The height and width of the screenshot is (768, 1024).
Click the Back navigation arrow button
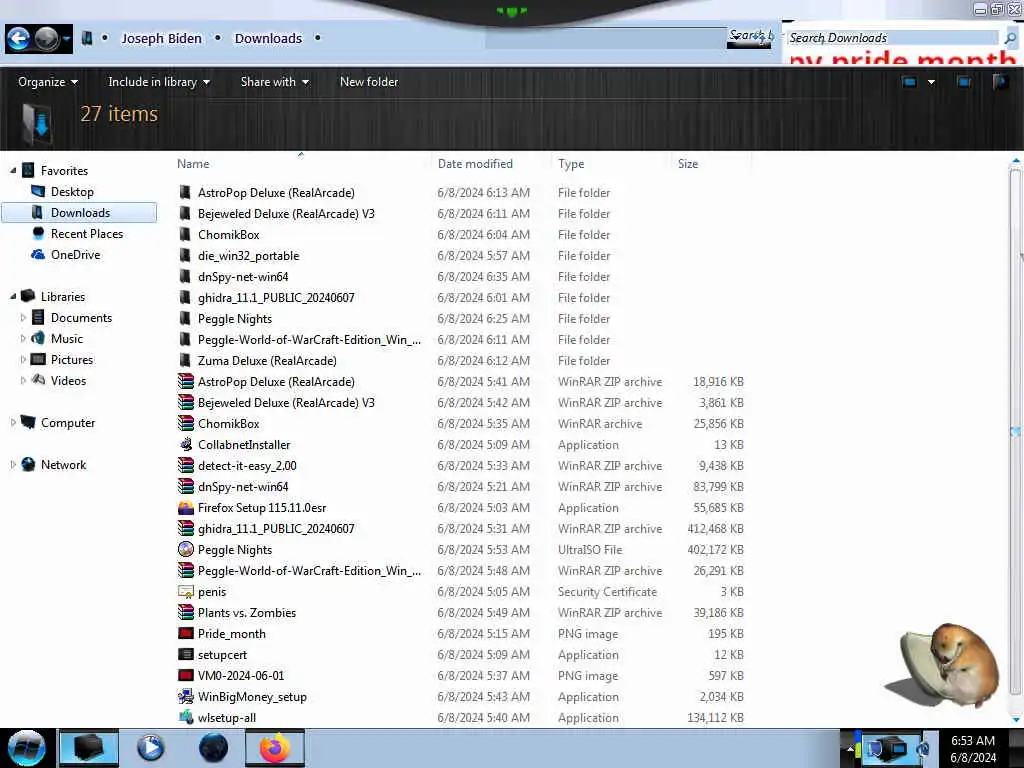[18, 39]
